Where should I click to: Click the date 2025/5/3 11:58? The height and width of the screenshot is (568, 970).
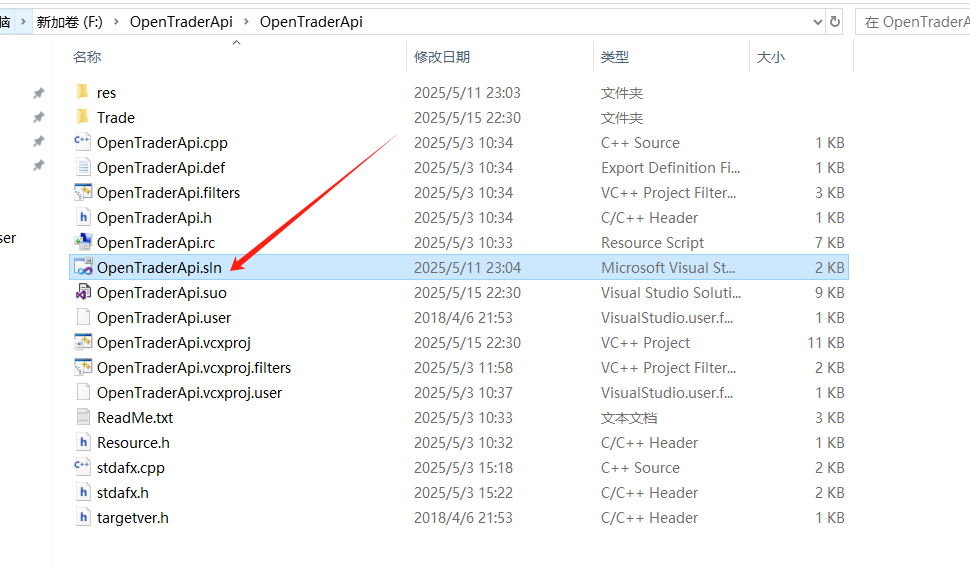click(x=463, y=368)
